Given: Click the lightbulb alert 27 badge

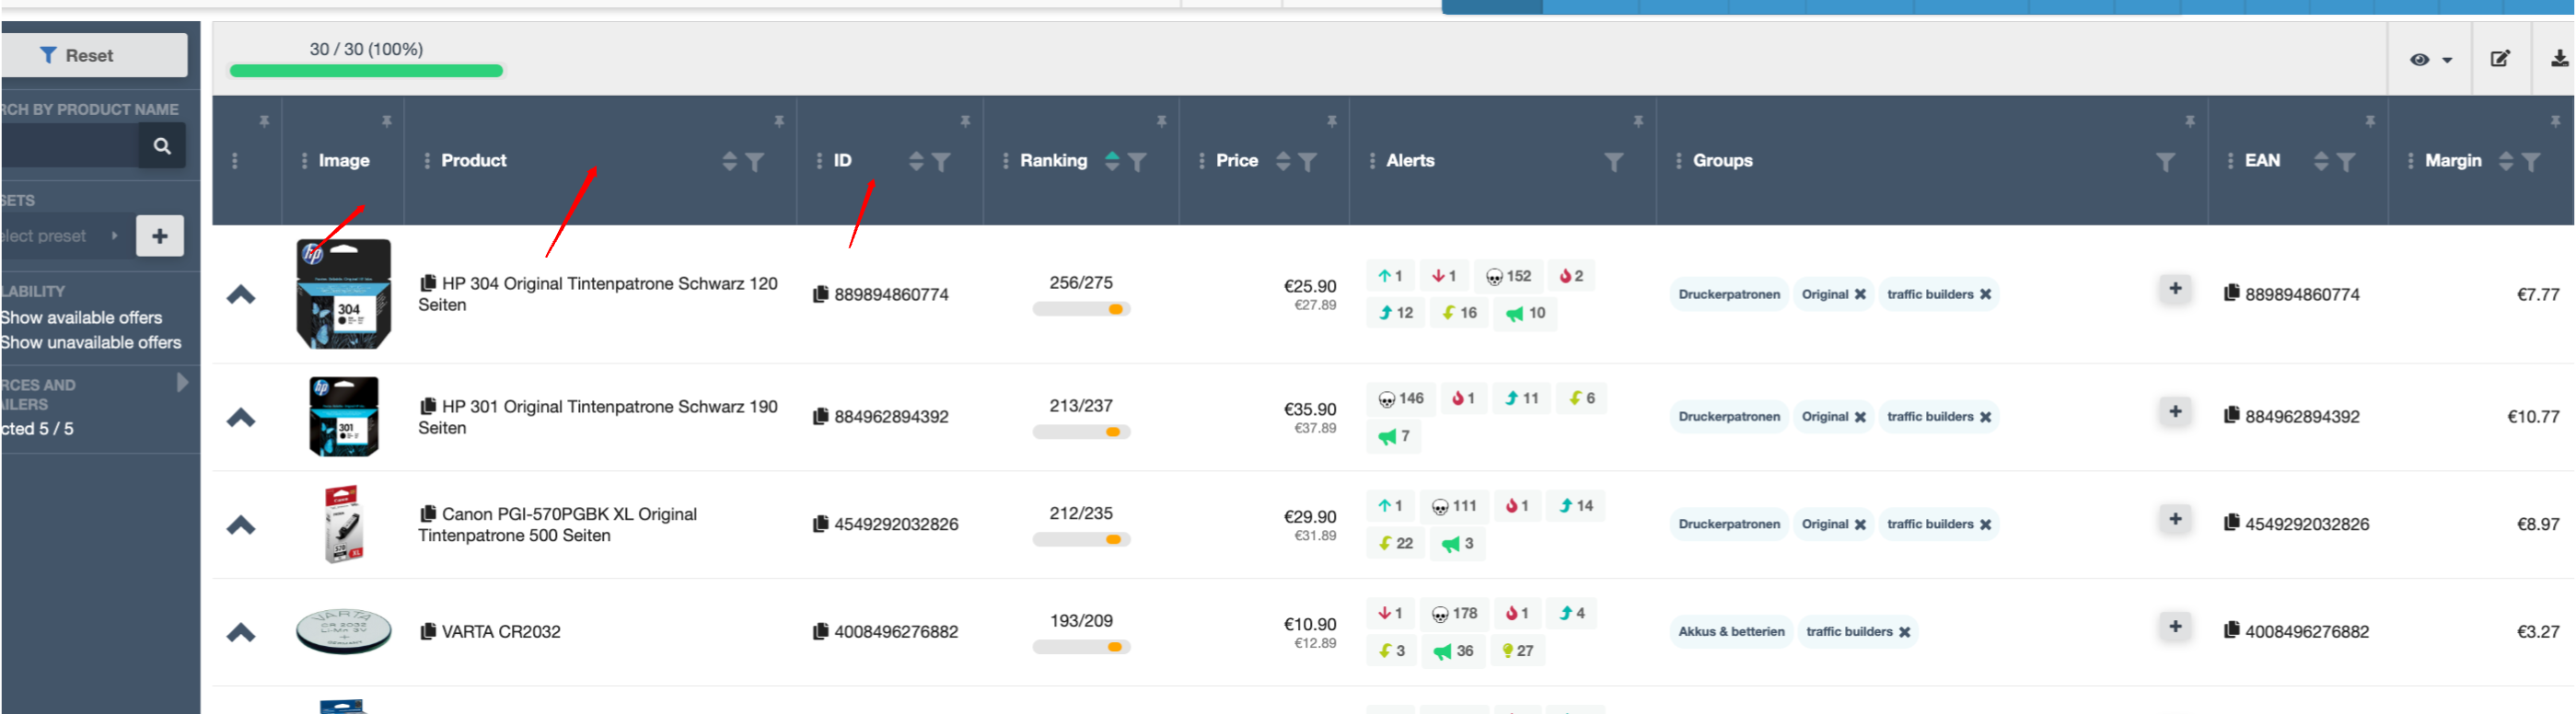Looking at the screenshot, I should pos(1517,651).
